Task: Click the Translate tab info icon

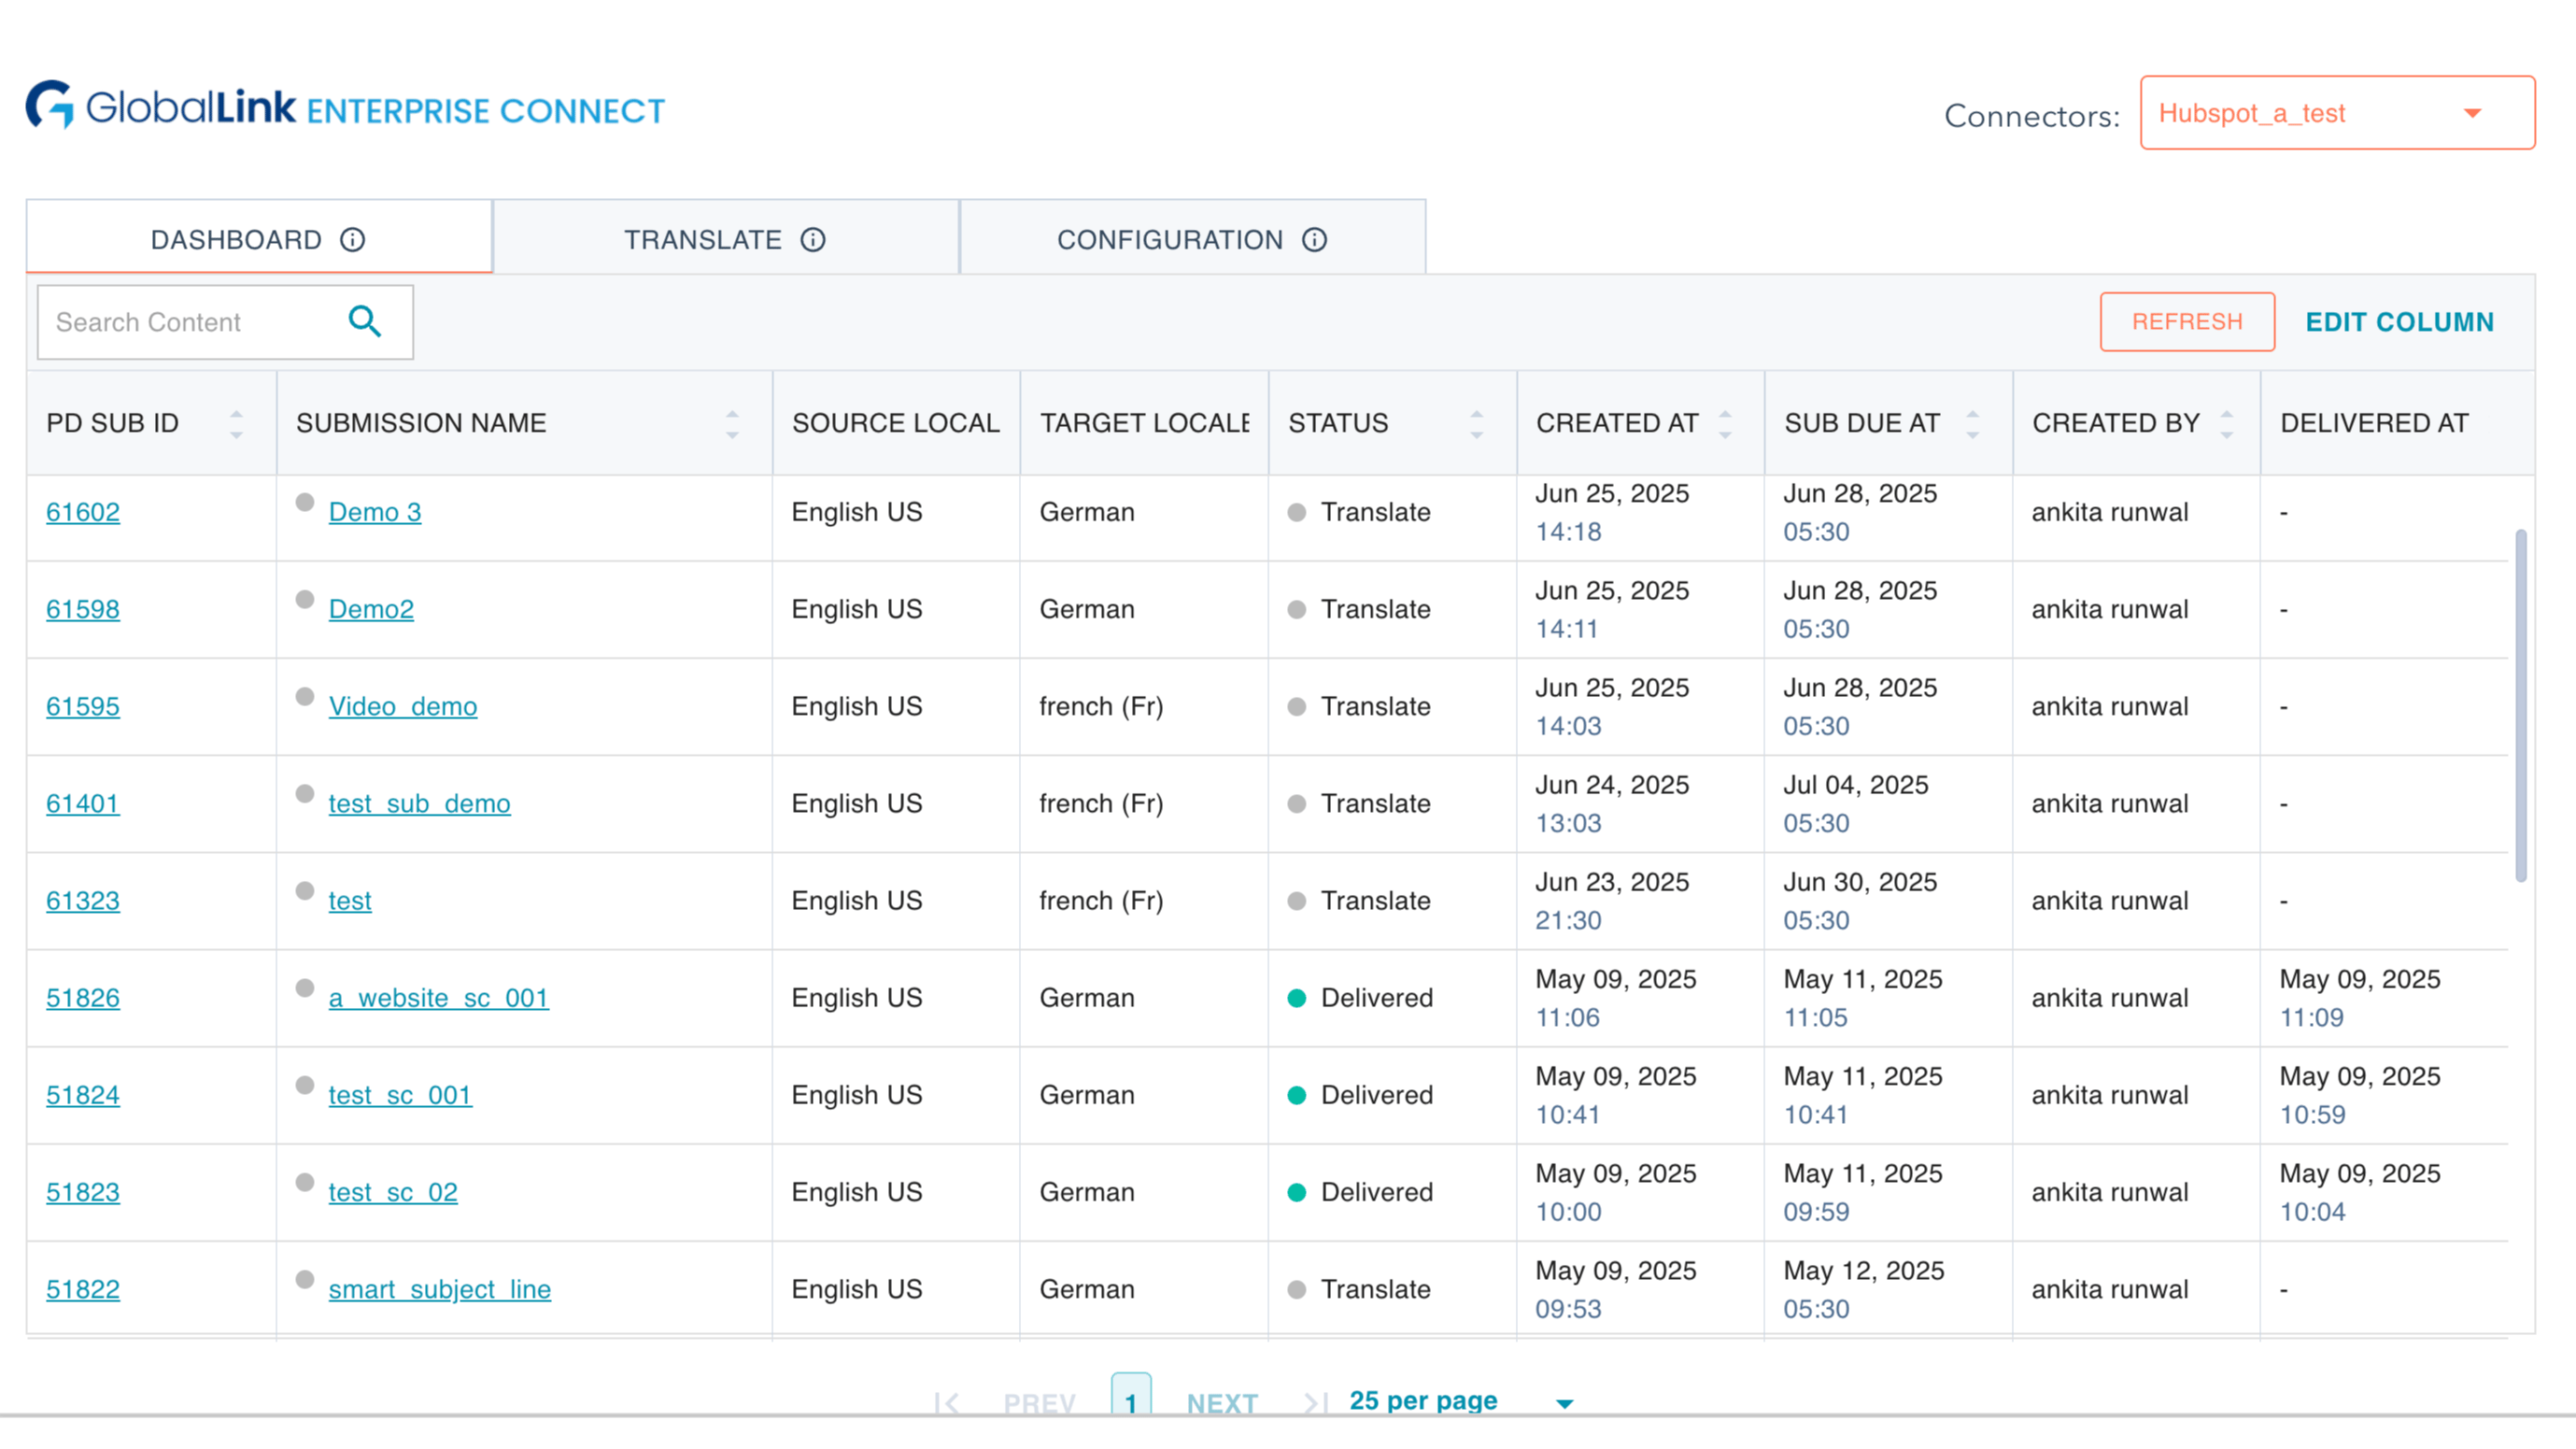Action: (813, 240)
